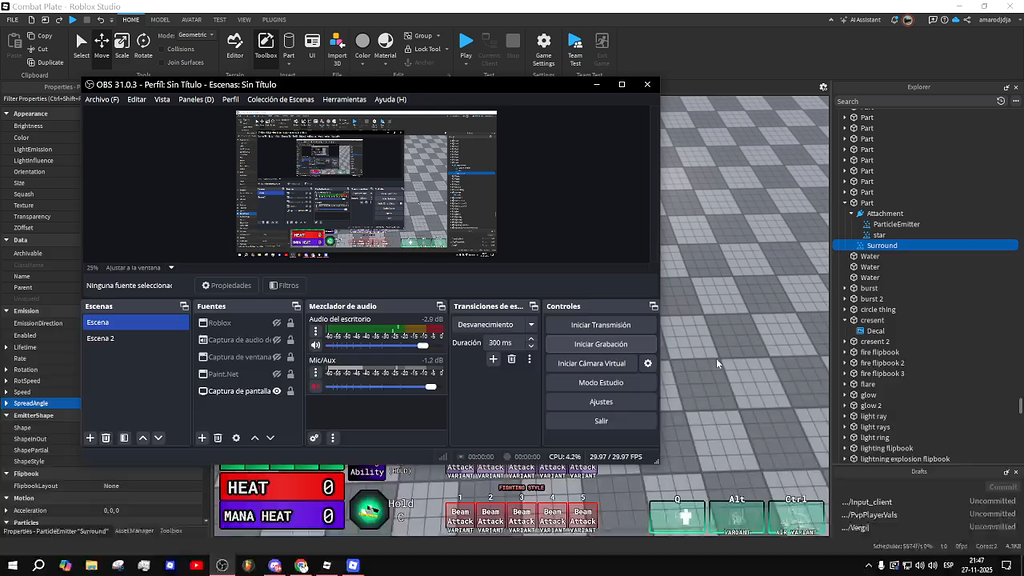Switch to the MODEL ribbon tab
Screen dimensions: 1024x576
160,20
